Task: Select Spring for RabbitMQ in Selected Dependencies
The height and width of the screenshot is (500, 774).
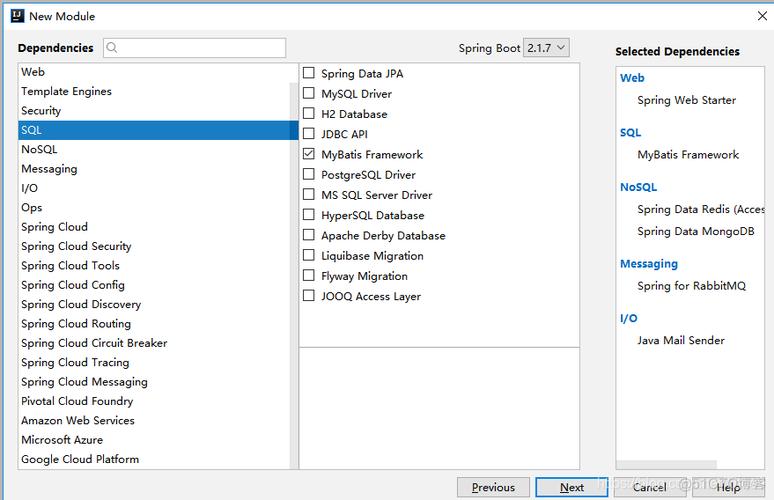Action: pyautogui.click(x=691, y=286)
